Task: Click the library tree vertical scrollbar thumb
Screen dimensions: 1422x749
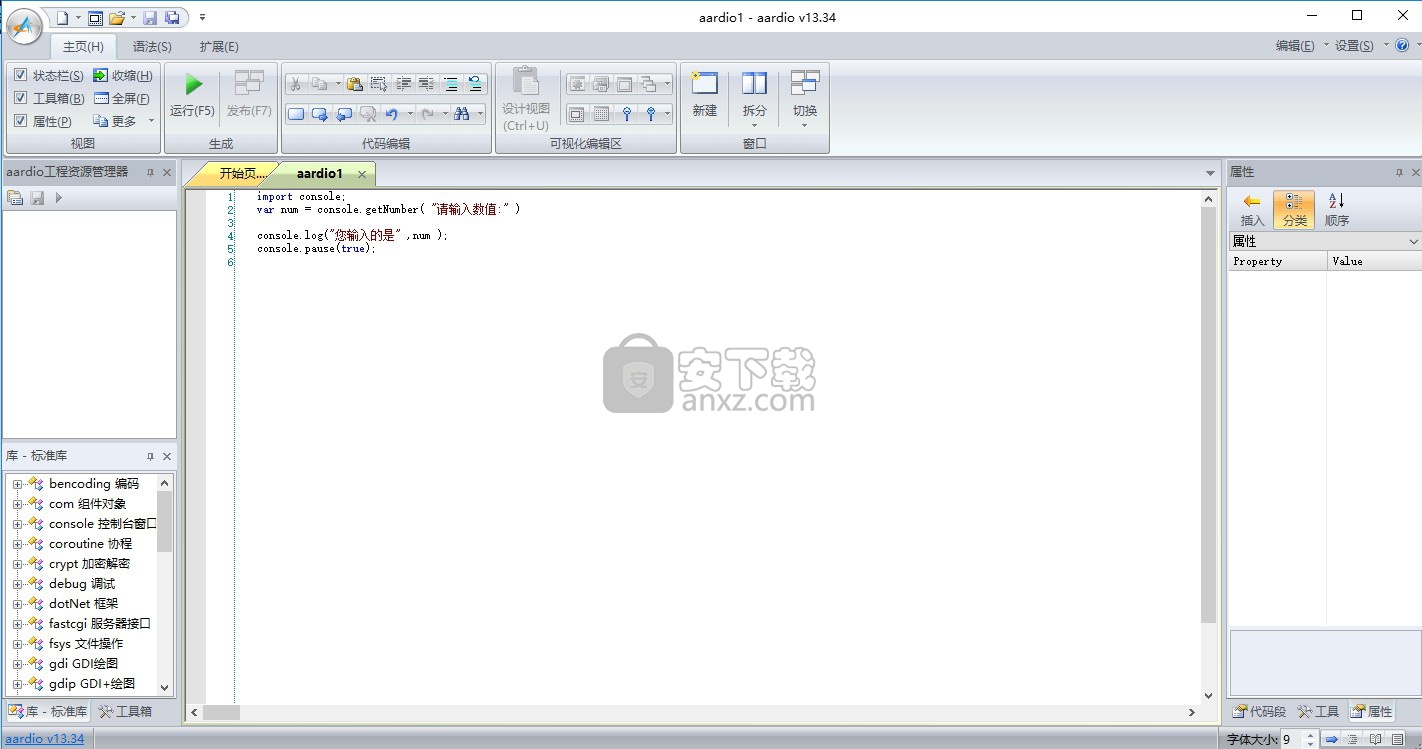Action: 165,521
